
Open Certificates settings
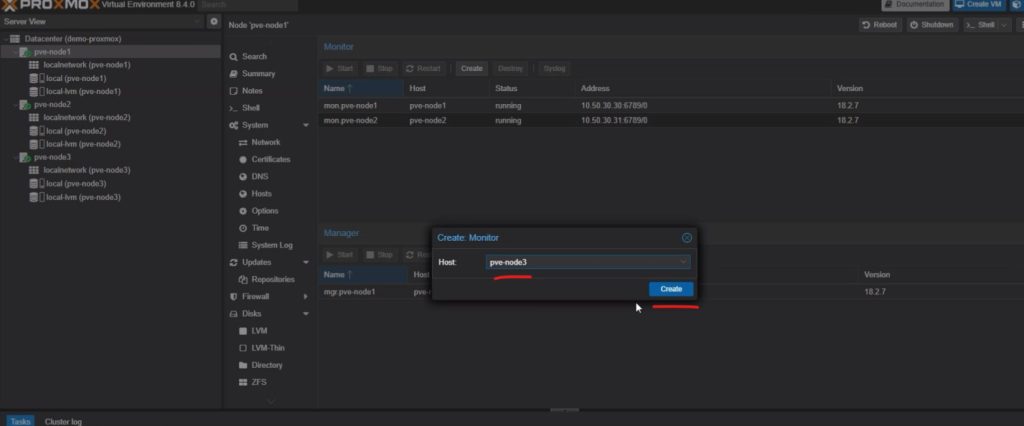tap(269, 159)
